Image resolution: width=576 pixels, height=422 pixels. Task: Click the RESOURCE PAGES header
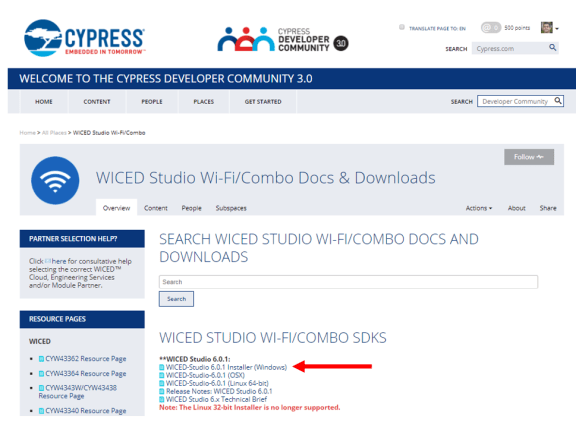(x=82, y=319)
